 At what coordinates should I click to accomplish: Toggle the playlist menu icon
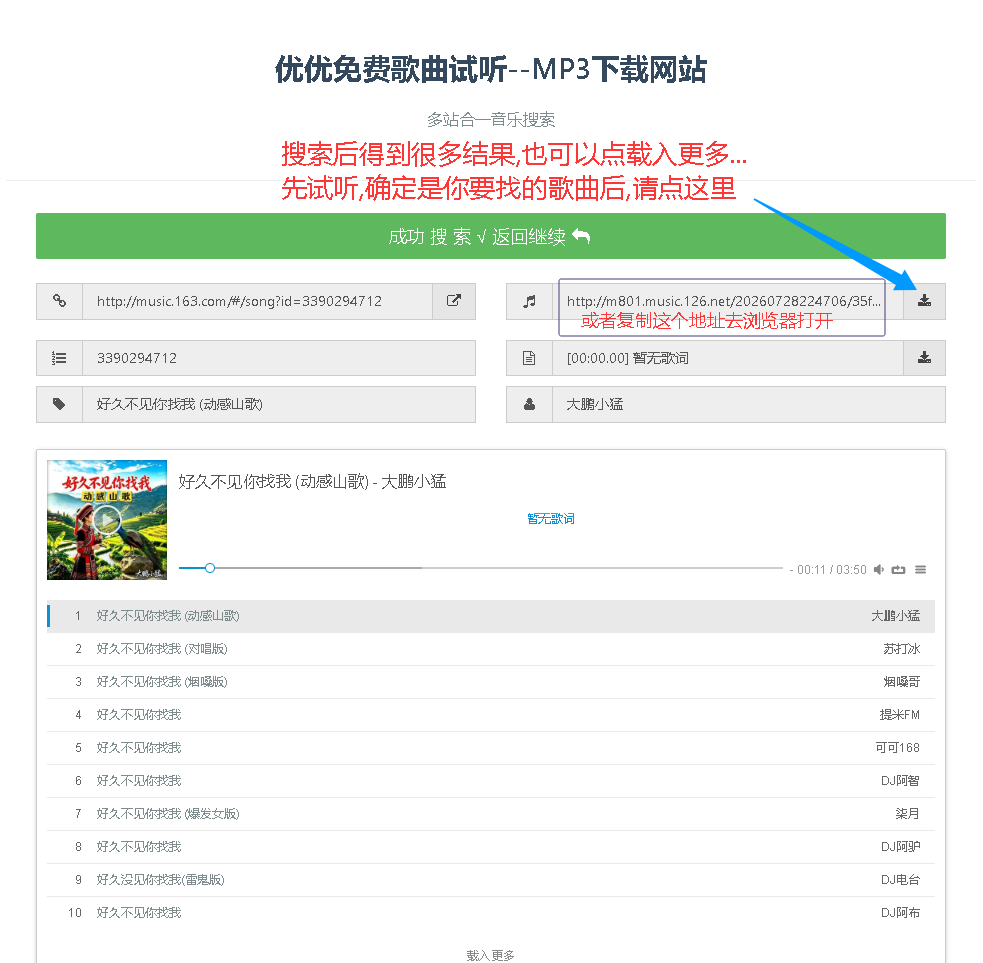coord(920,569)
